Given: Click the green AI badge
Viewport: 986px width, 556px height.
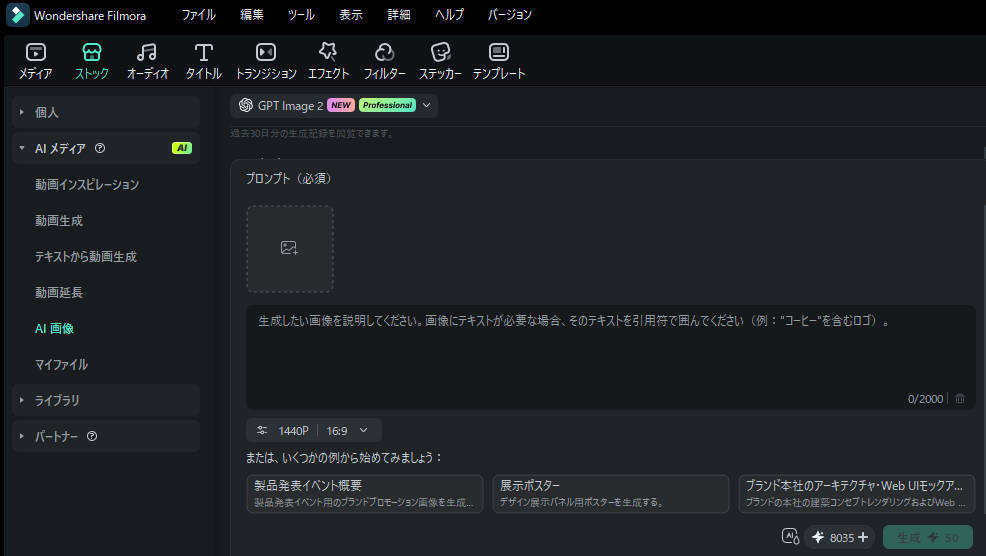Looking at the screenshot, I should point(182,148).
